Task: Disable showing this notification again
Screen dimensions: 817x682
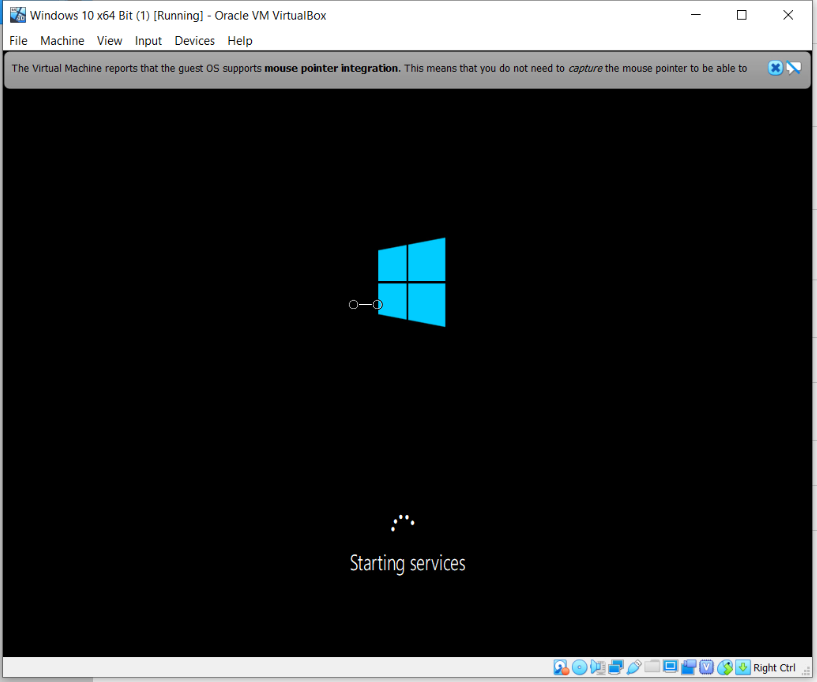Action: click(794, 67)
